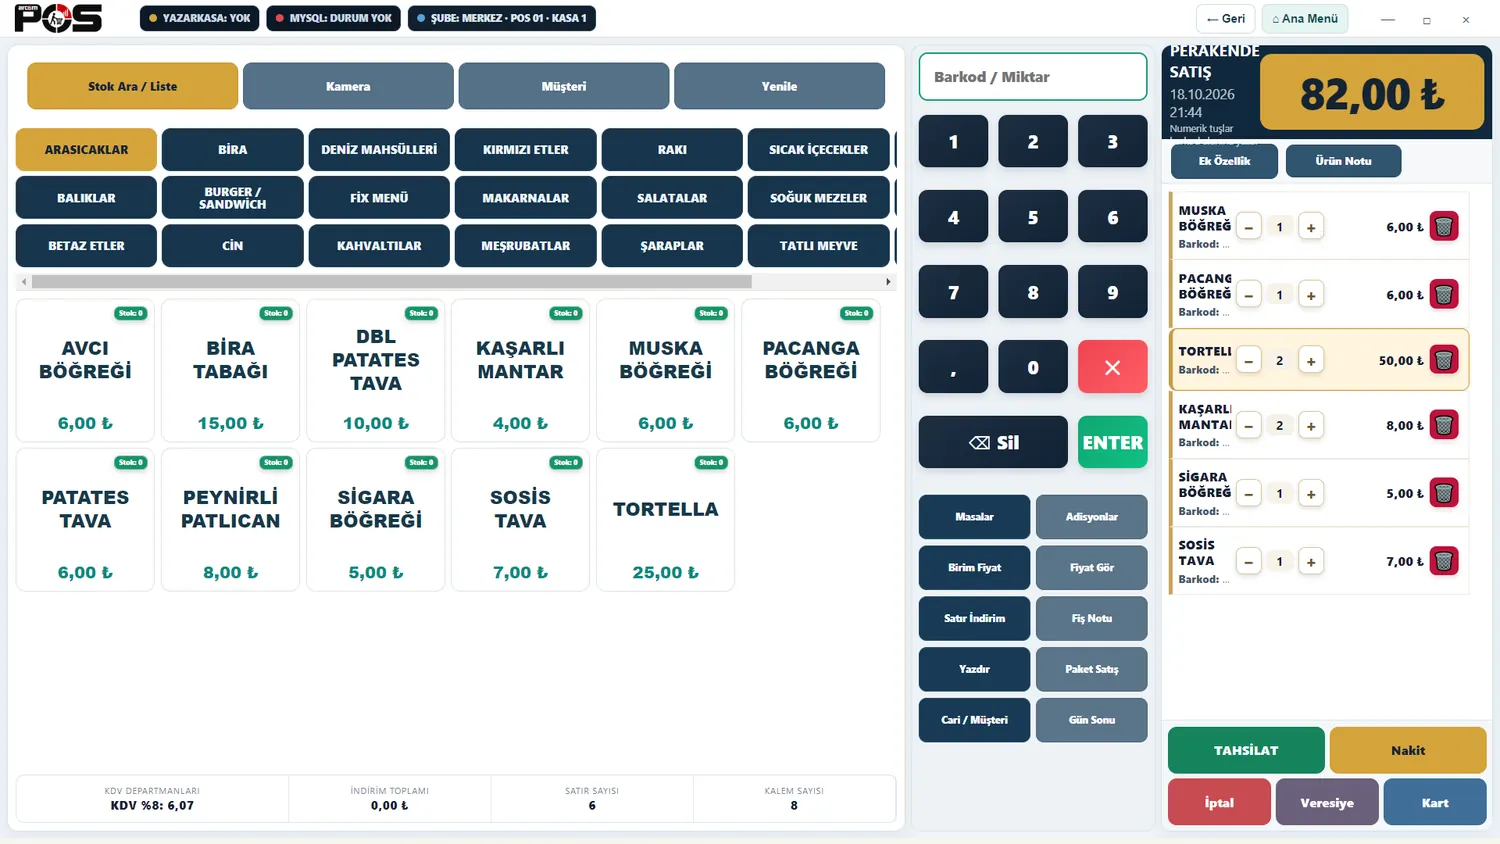This screenshot has width=1500, height=844.
Task: Click the Stok Ara / Liste button
Action: pyautogui.click(x=132, y=86)
